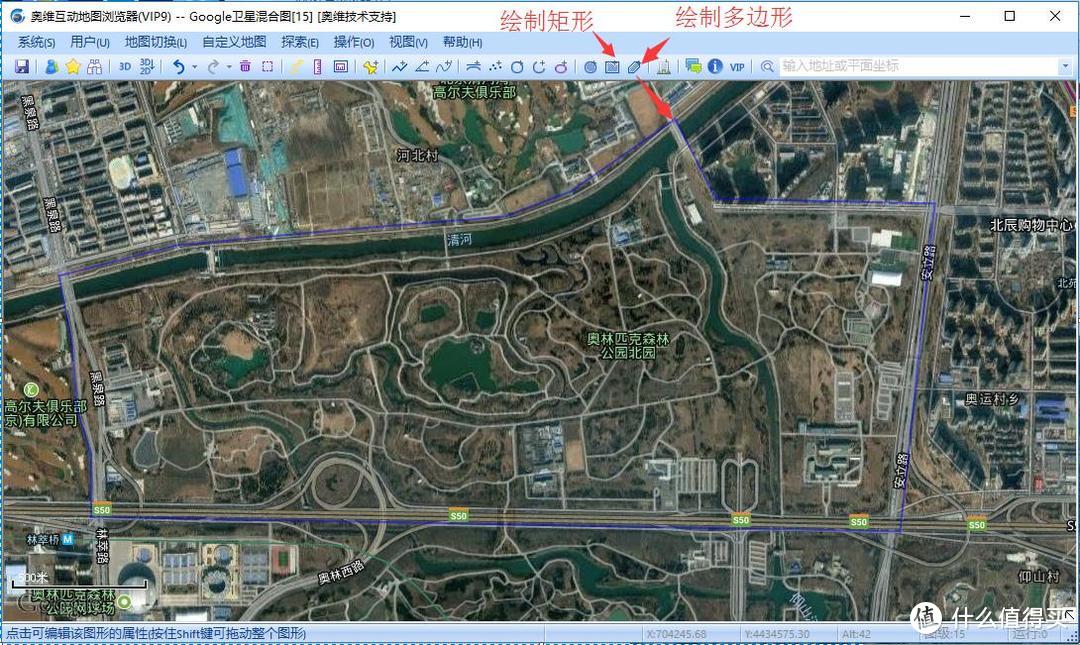Open the 操作(O) menu
This screenshot has height=645, width=1080.
click(x=354, y=42)
